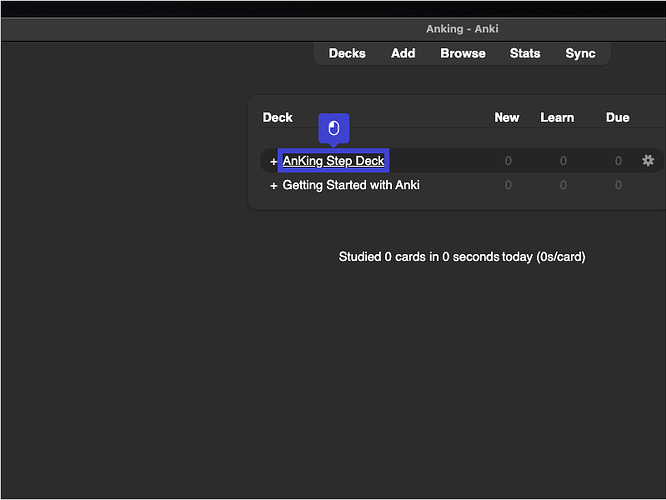Click Add to create a card
This screenshot has height=500, width=666.
[x=403, y=54]
